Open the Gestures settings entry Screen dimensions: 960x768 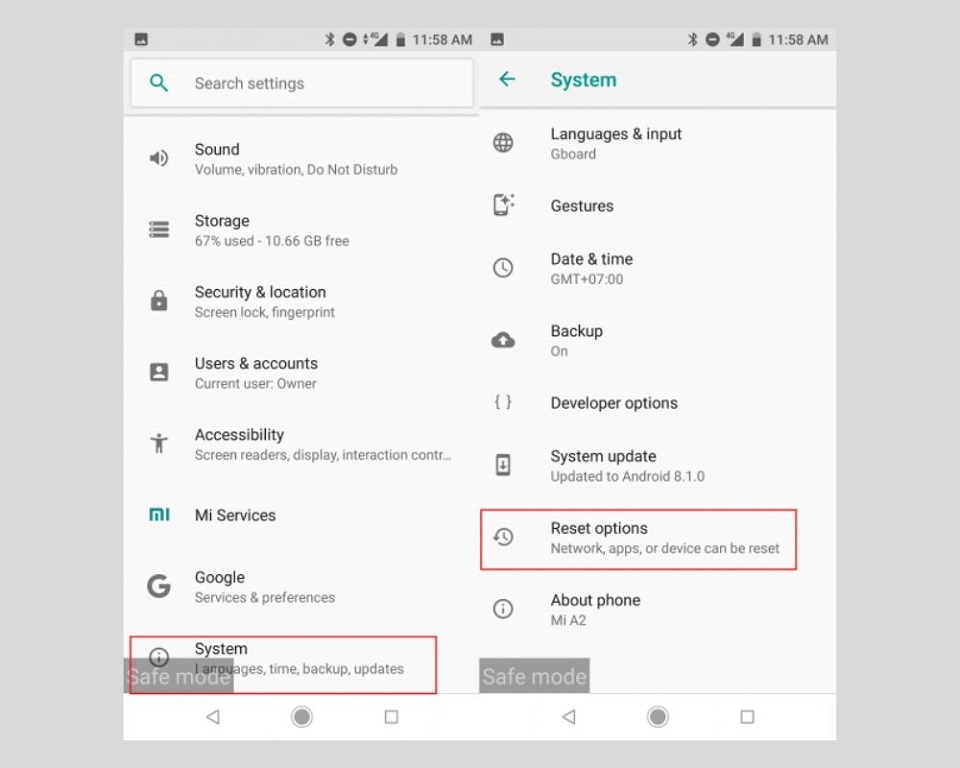[658, 206]
